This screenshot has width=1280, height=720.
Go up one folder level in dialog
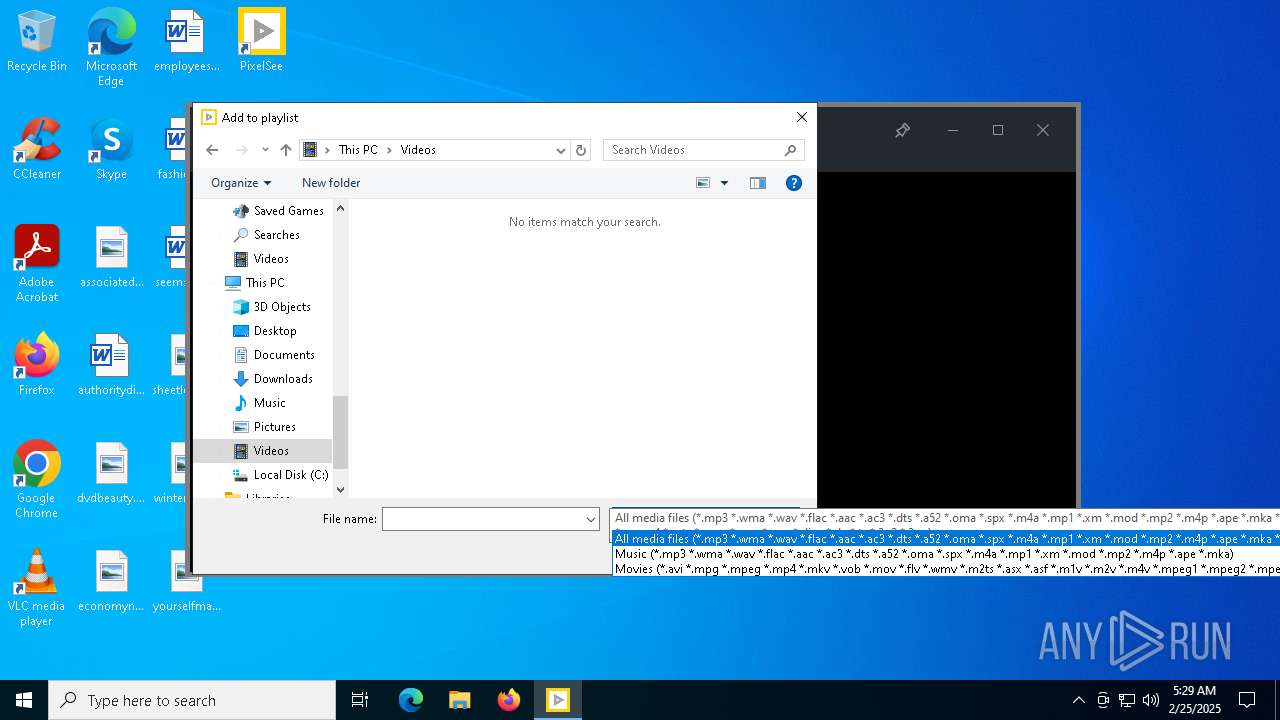pos(286,150)
